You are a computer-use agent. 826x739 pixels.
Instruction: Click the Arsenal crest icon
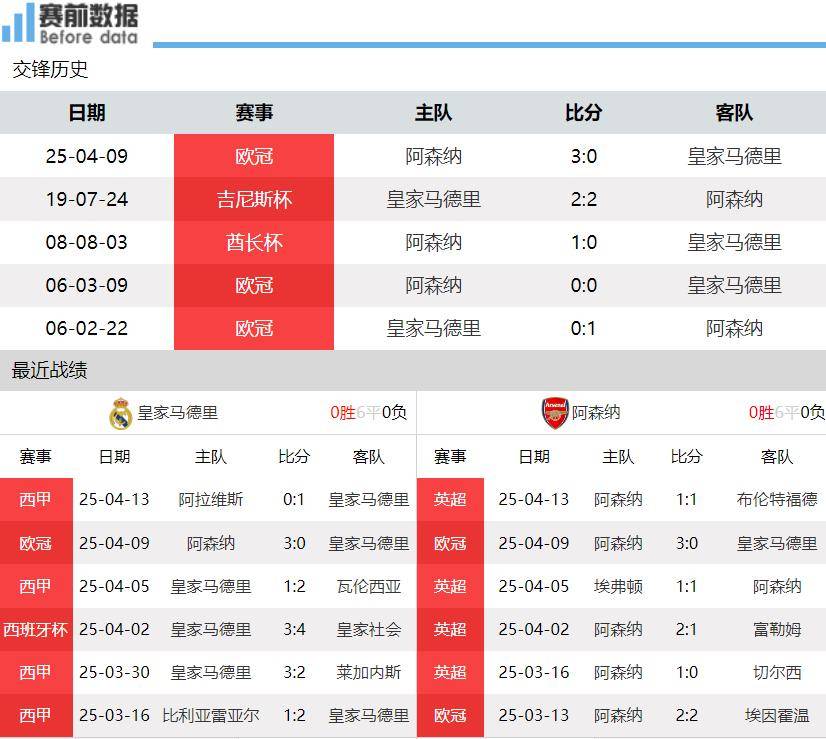555,413
